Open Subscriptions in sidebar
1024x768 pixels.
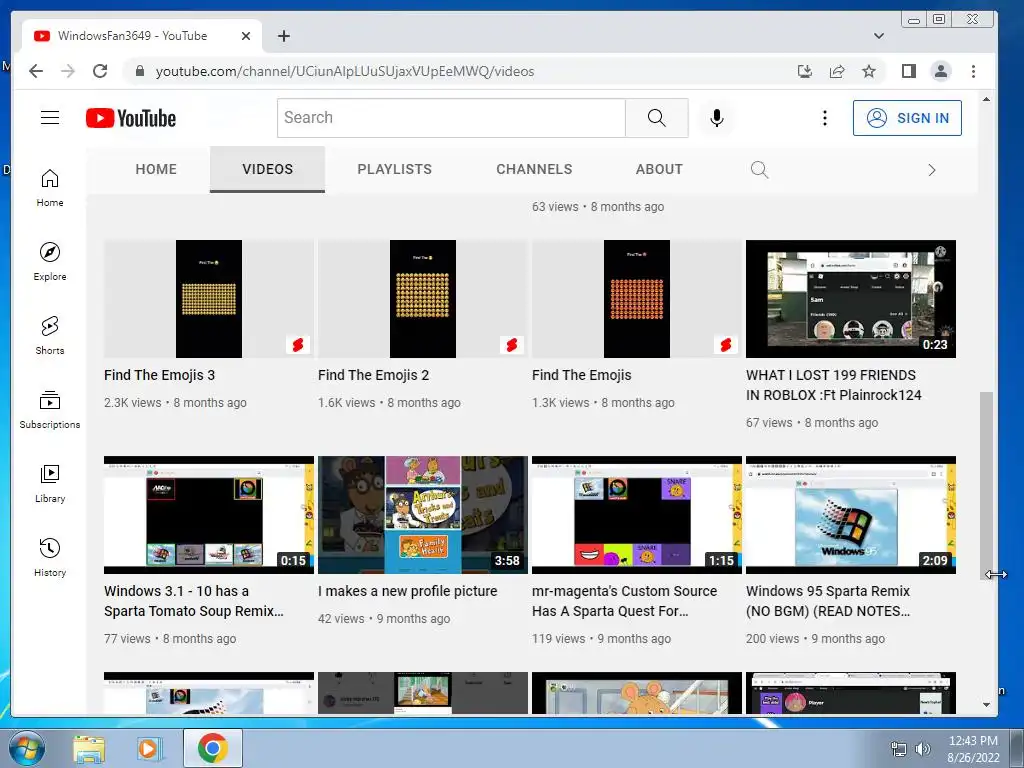(50, 409)
